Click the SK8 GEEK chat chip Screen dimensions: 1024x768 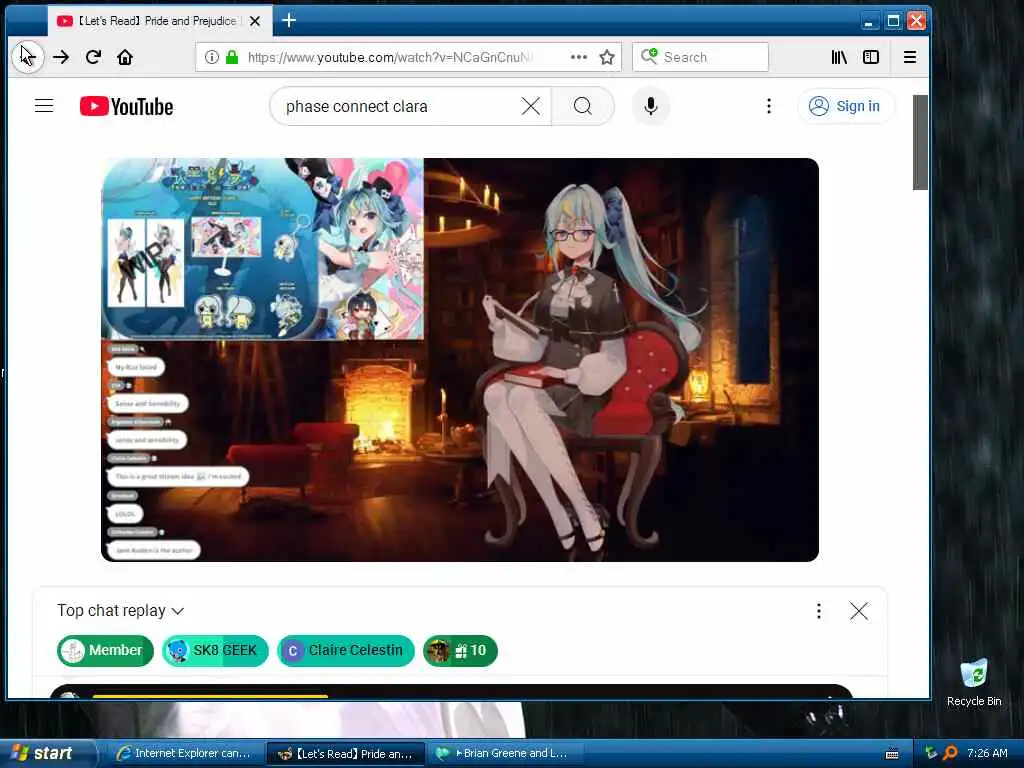coord(215,650)
